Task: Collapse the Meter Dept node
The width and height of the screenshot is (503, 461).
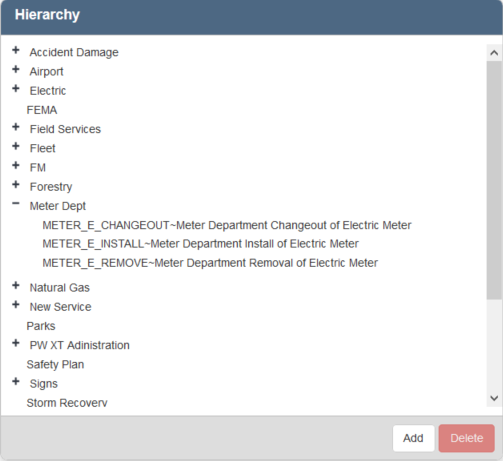Action: [x=16, y=203]
